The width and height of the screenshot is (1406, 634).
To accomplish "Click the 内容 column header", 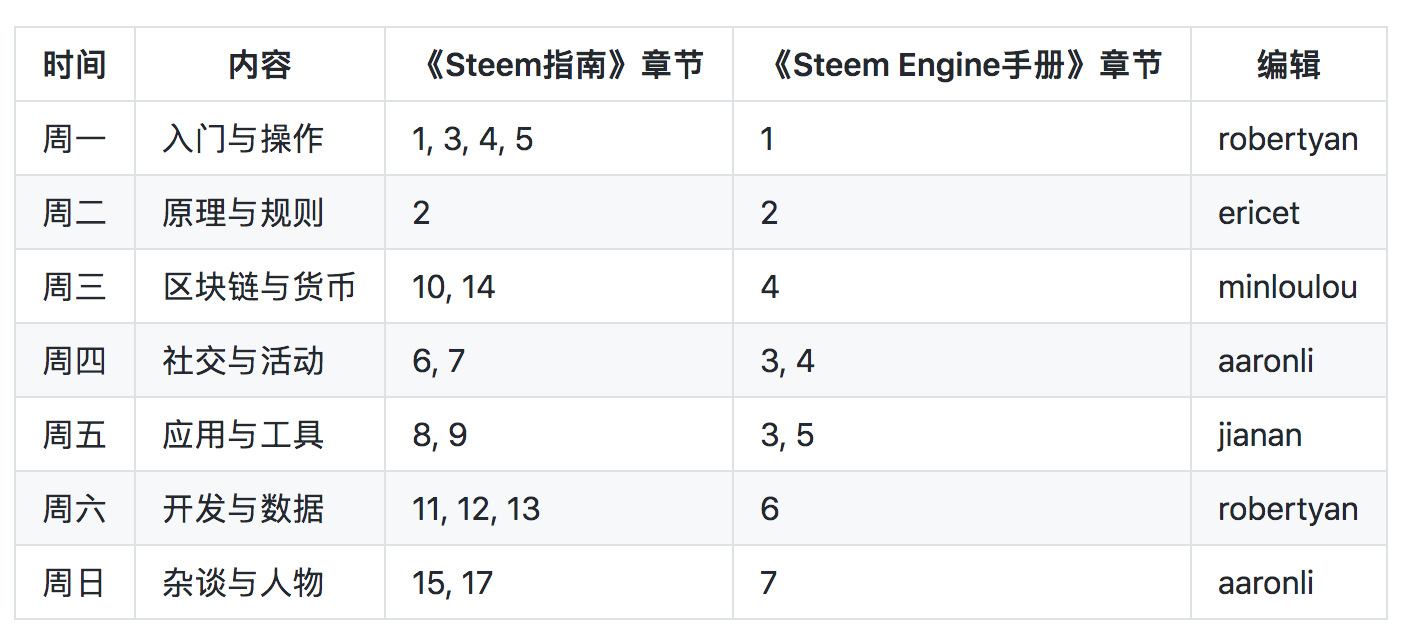I will point(259,66).
